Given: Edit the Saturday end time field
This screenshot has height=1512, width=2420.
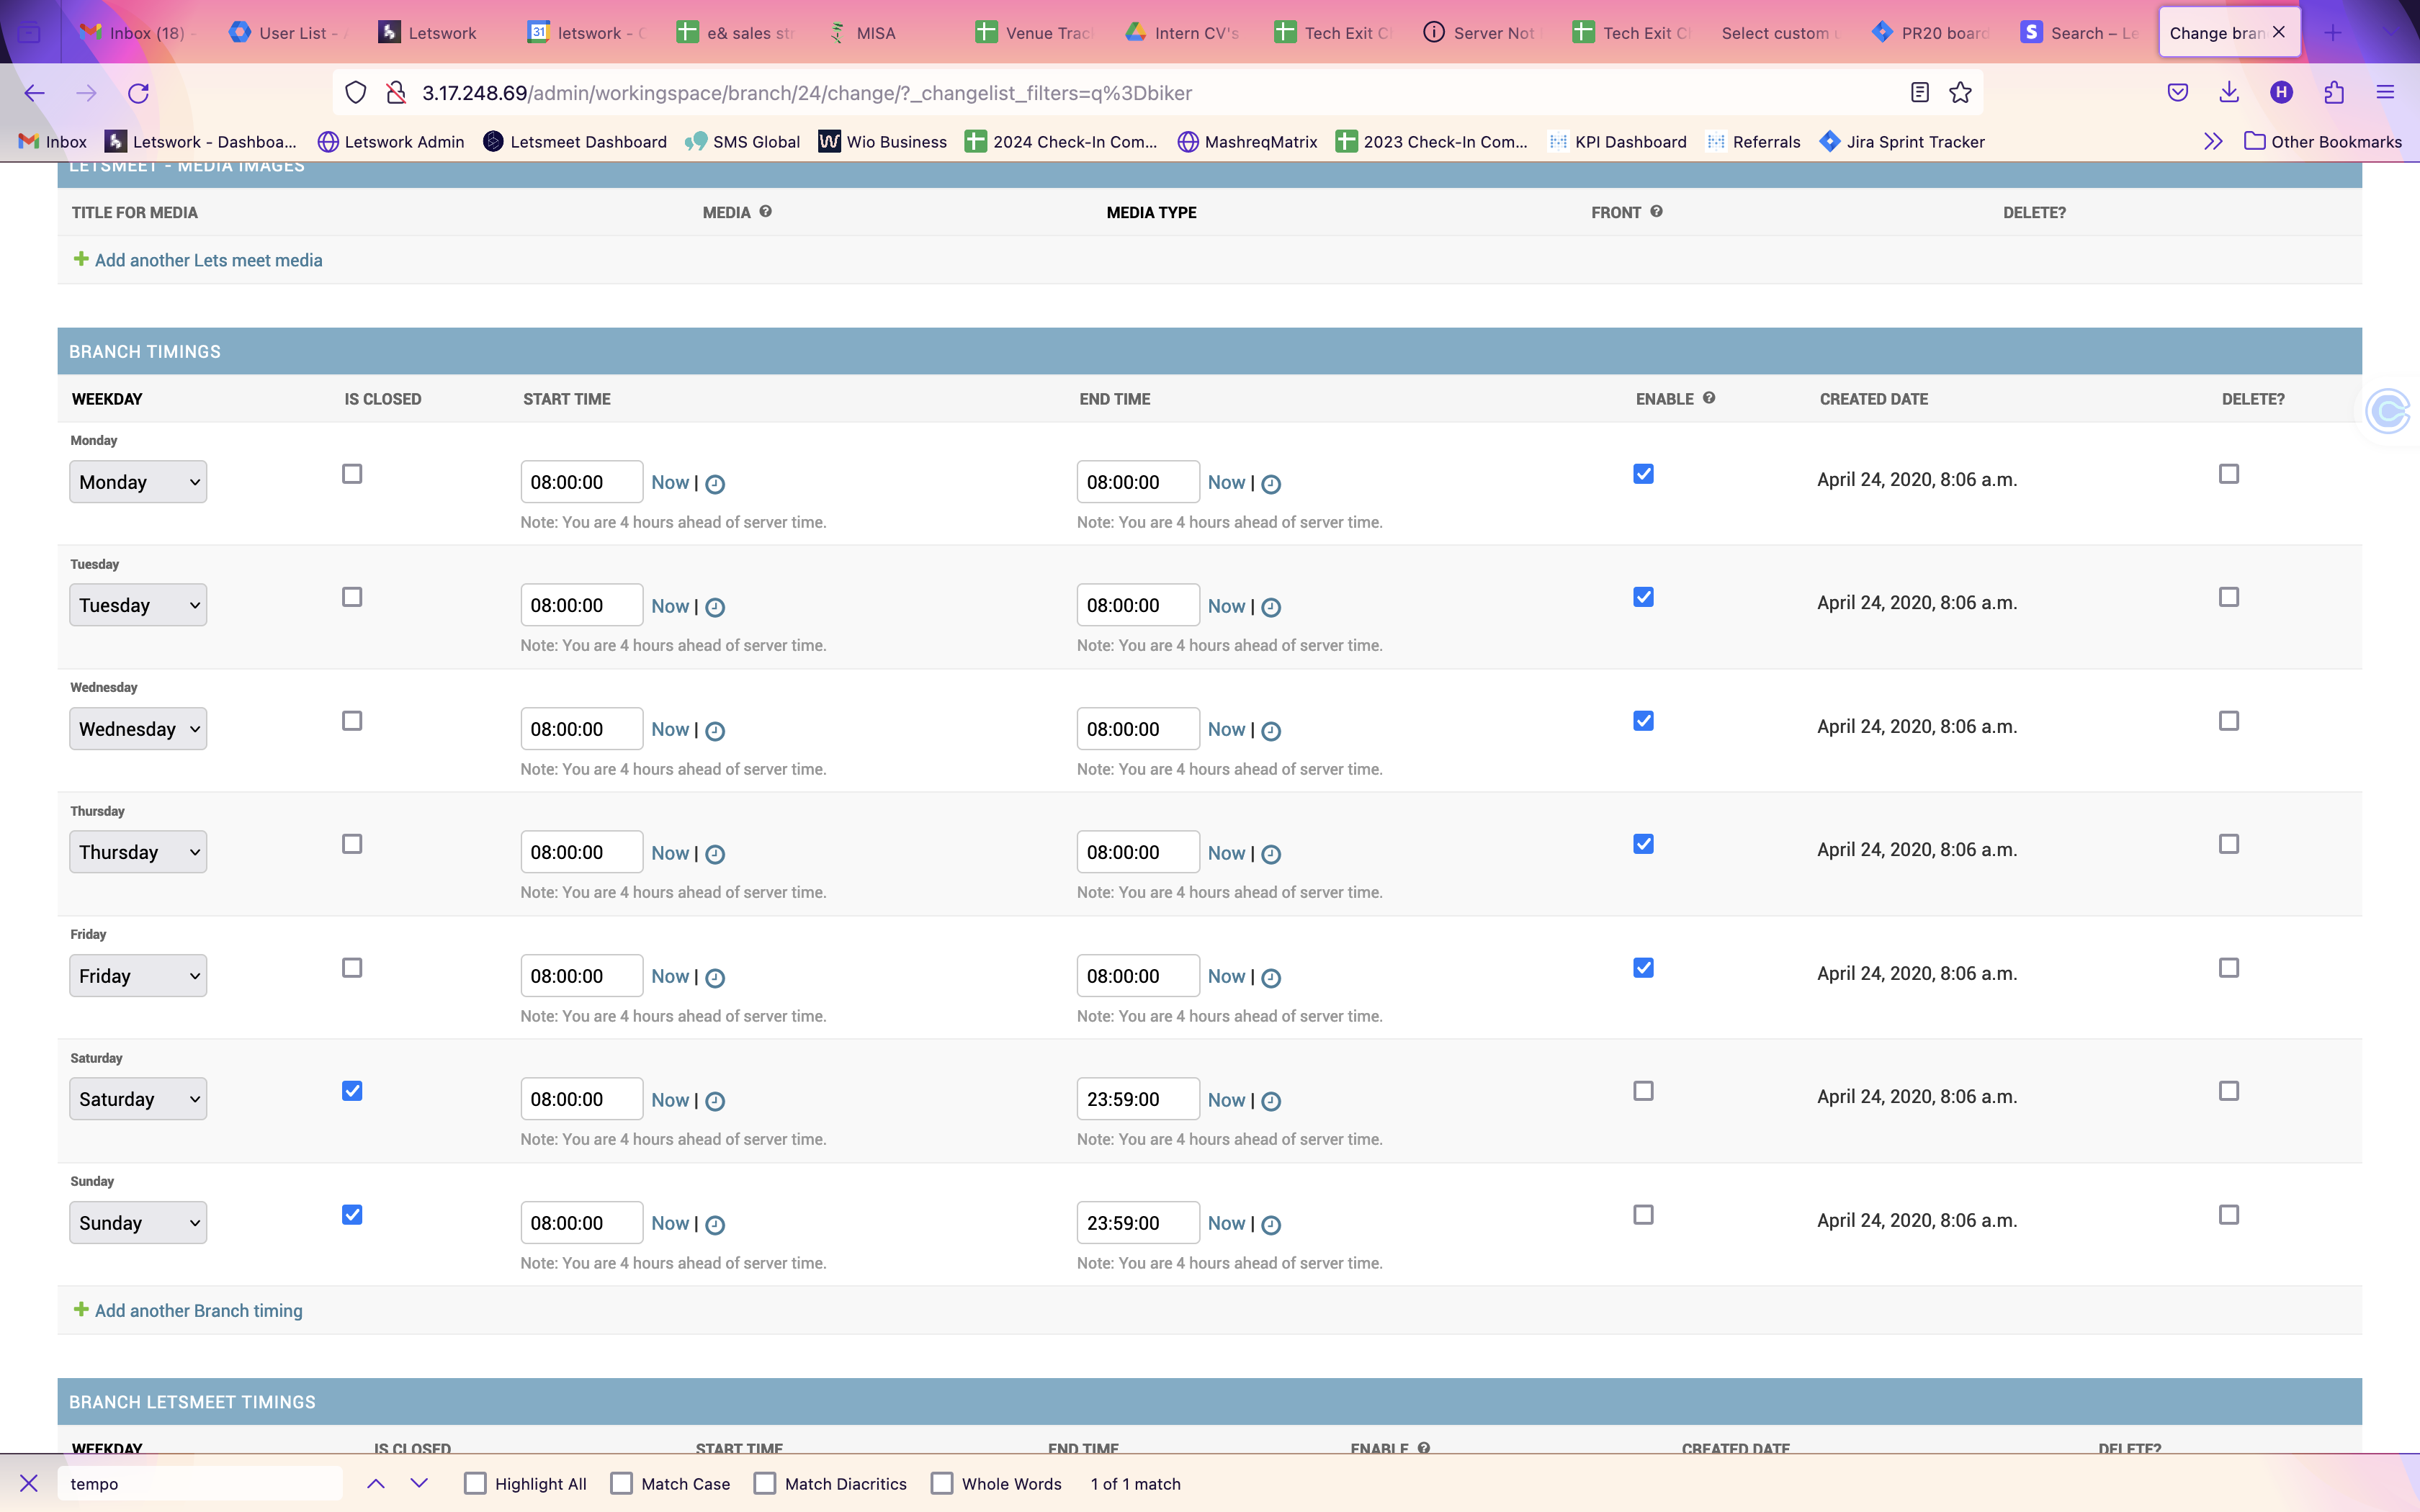Looking at the screenshot, I should point(1138,1099).
